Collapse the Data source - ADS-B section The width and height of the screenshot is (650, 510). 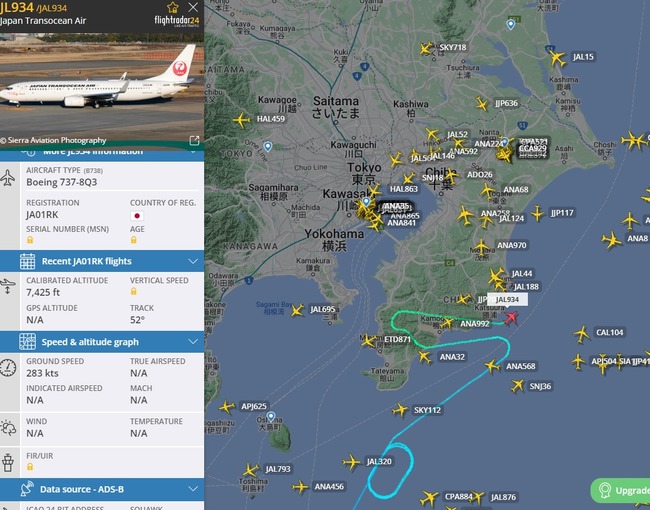point(193,489)
